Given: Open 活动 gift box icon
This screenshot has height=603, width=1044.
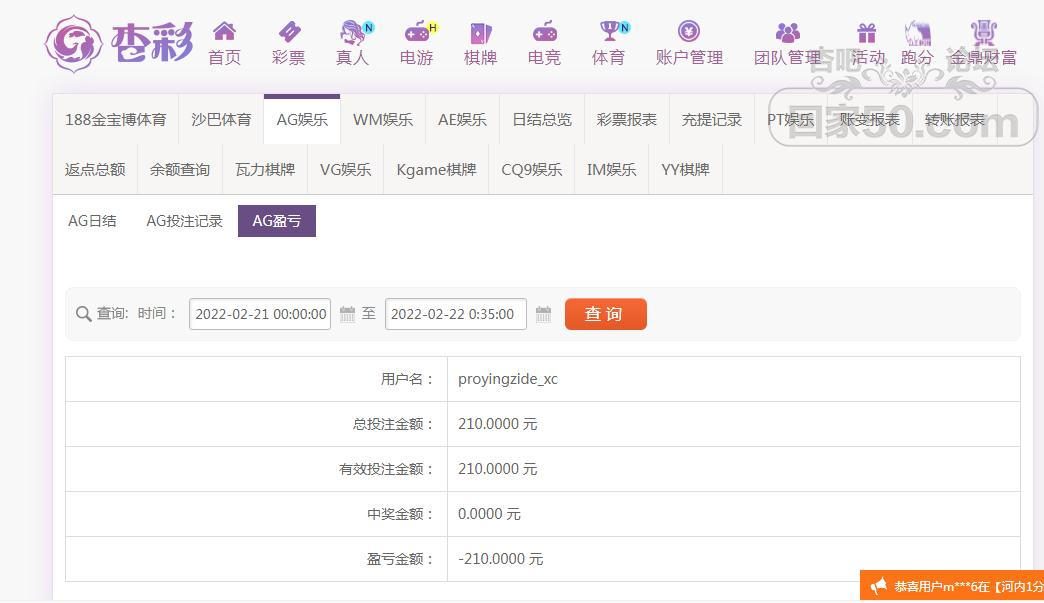Looking at the screenshot, I should pyautogui.click(x=866, y=32).
